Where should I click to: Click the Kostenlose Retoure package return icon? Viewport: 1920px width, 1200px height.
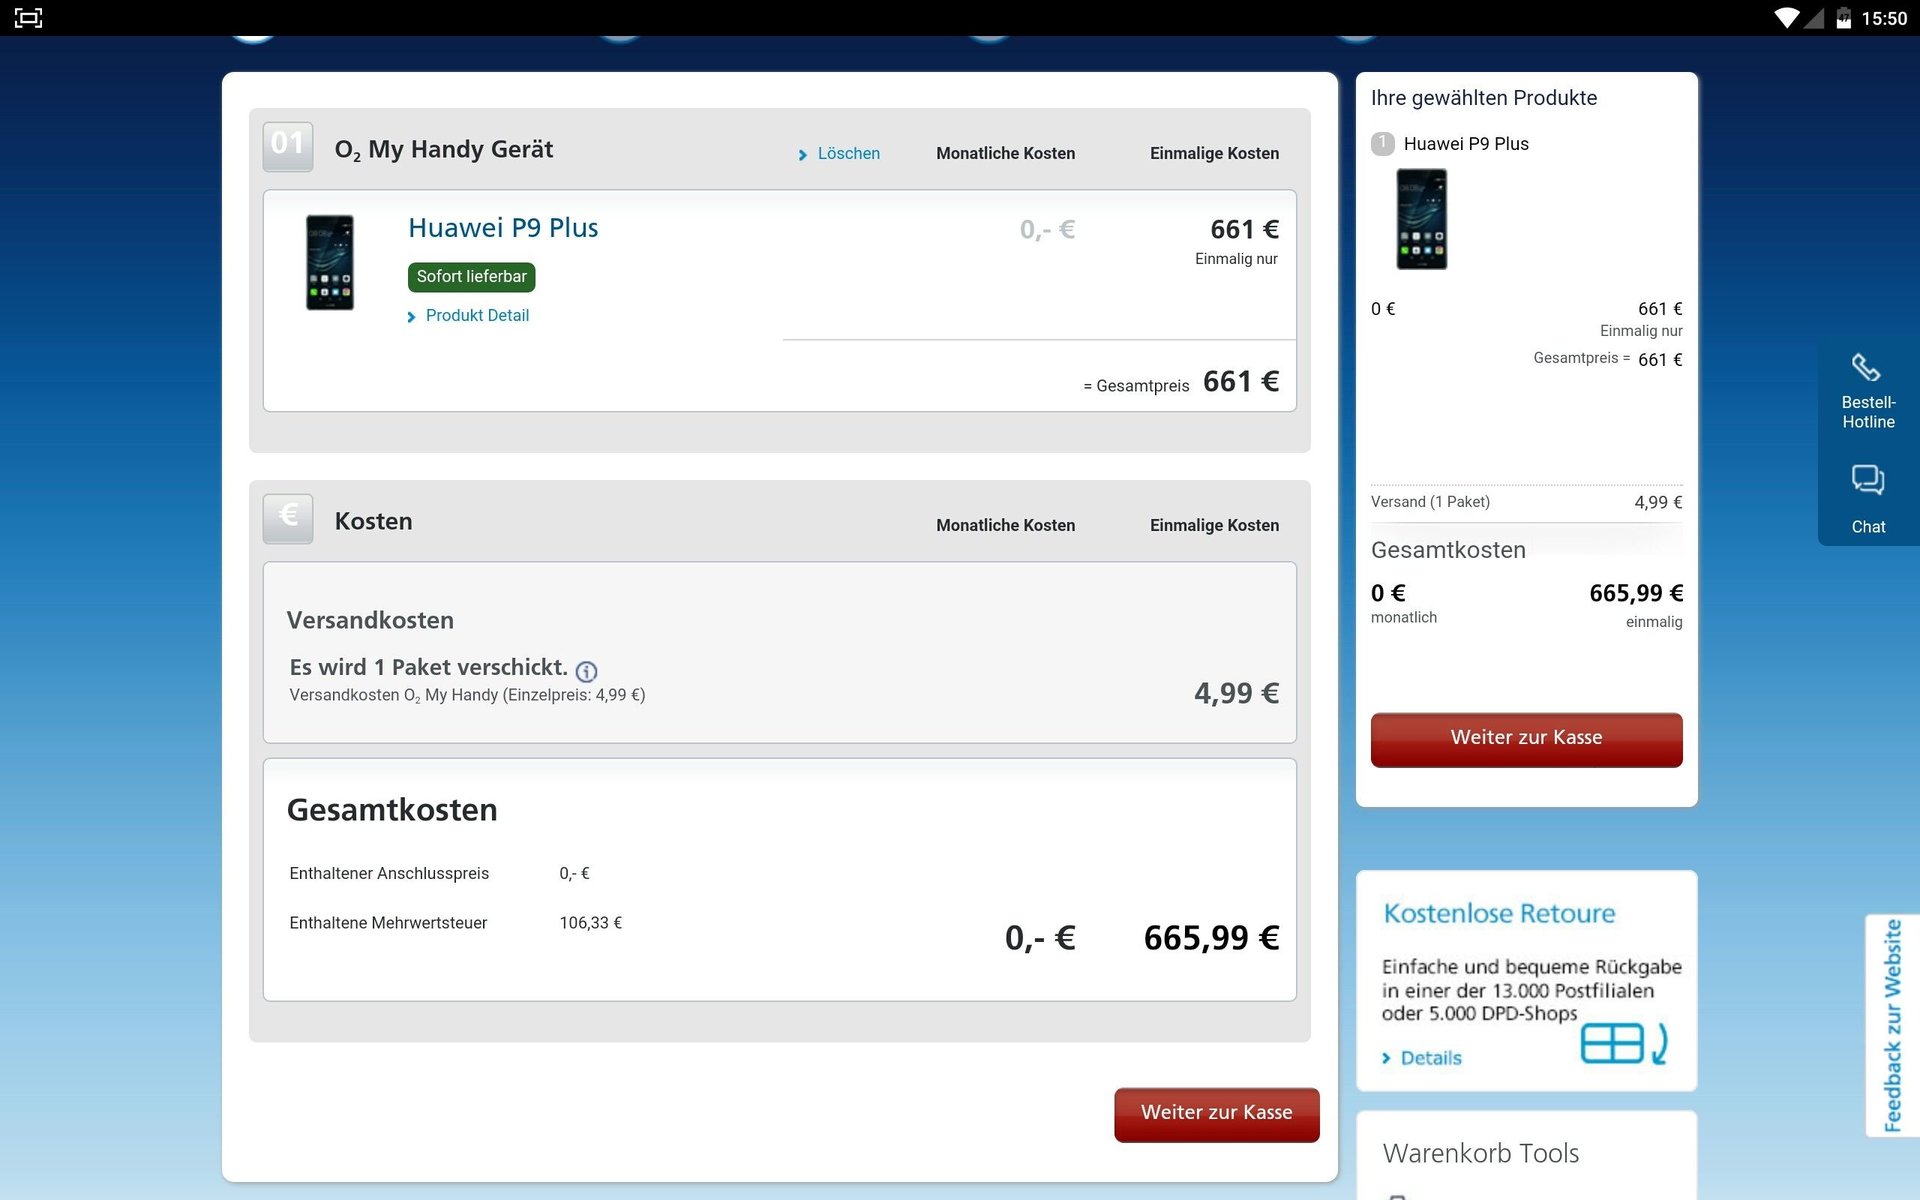(1624, 1043)
